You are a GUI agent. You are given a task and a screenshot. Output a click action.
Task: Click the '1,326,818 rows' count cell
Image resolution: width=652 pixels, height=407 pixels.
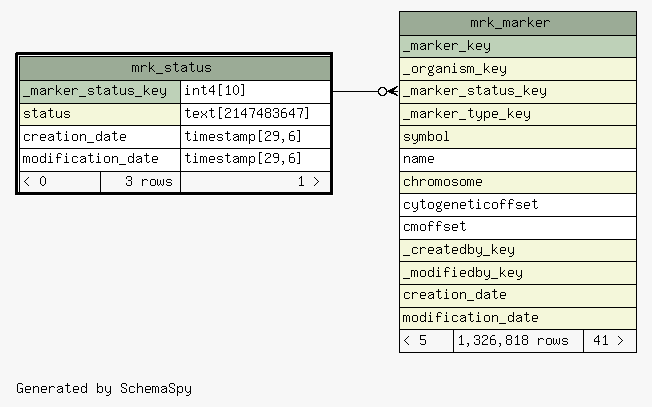click(x=518, y=341)
